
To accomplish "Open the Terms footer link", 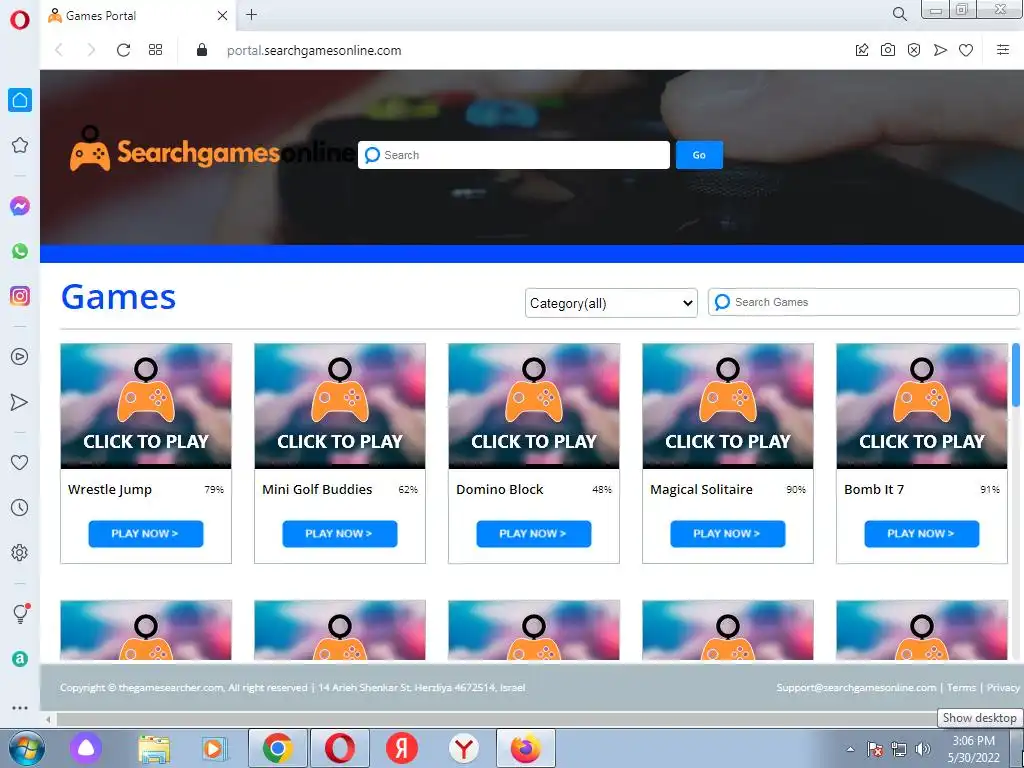I will coord(961,688).
